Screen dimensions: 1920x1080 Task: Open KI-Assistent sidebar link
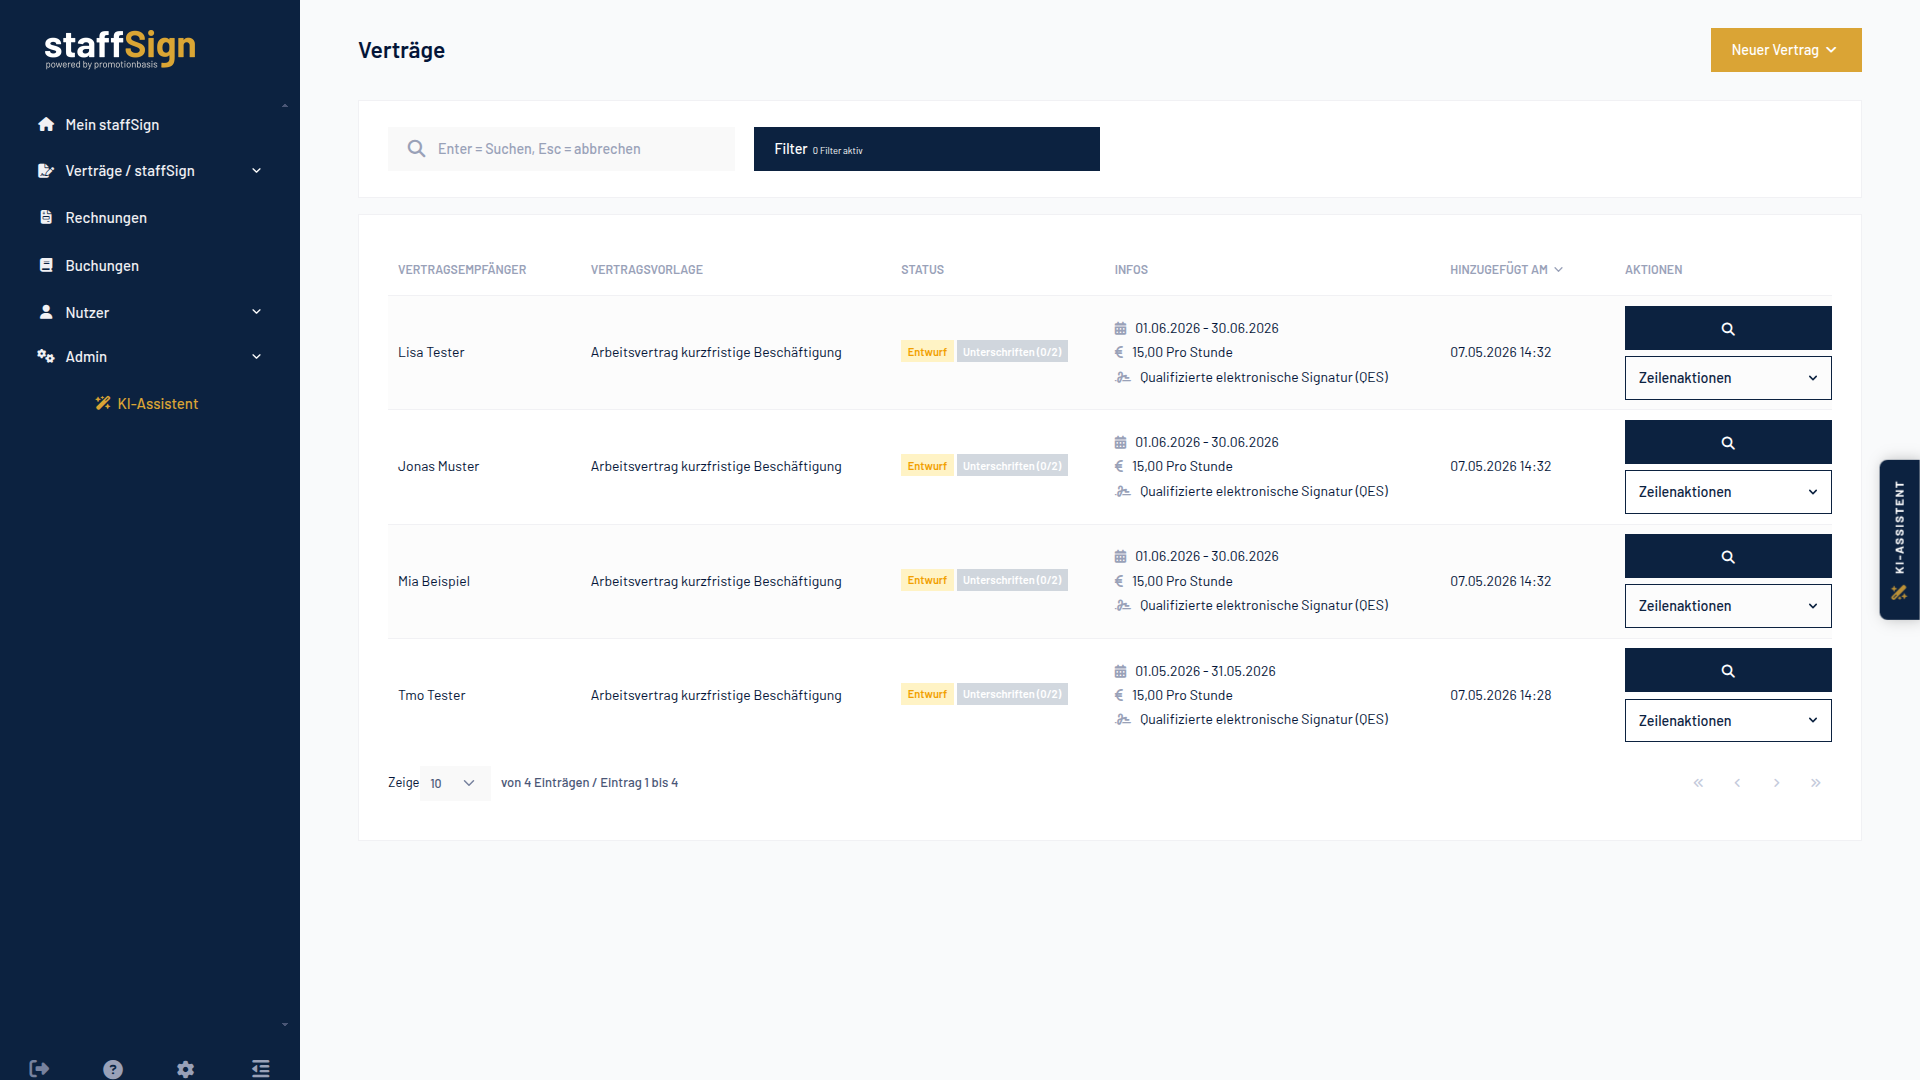(x=147, y=404)
